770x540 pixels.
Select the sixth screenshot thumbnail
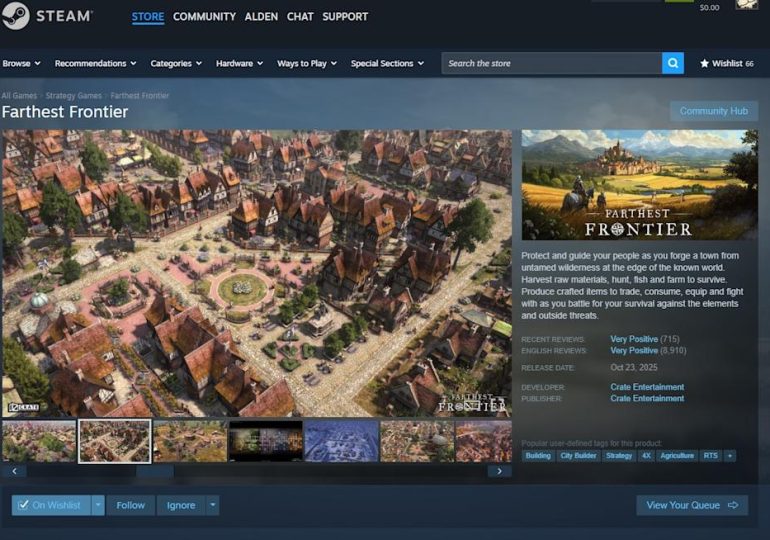point(417,441)
